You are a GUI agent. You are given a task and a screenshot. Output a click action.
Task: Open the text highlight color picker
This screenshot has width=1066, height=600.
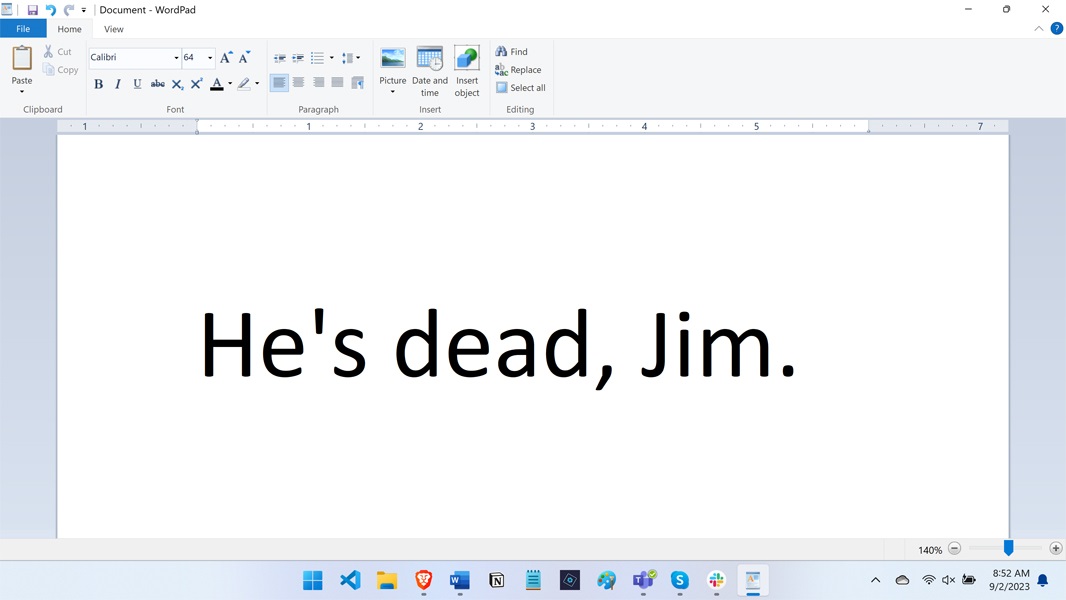click(256, 84)
